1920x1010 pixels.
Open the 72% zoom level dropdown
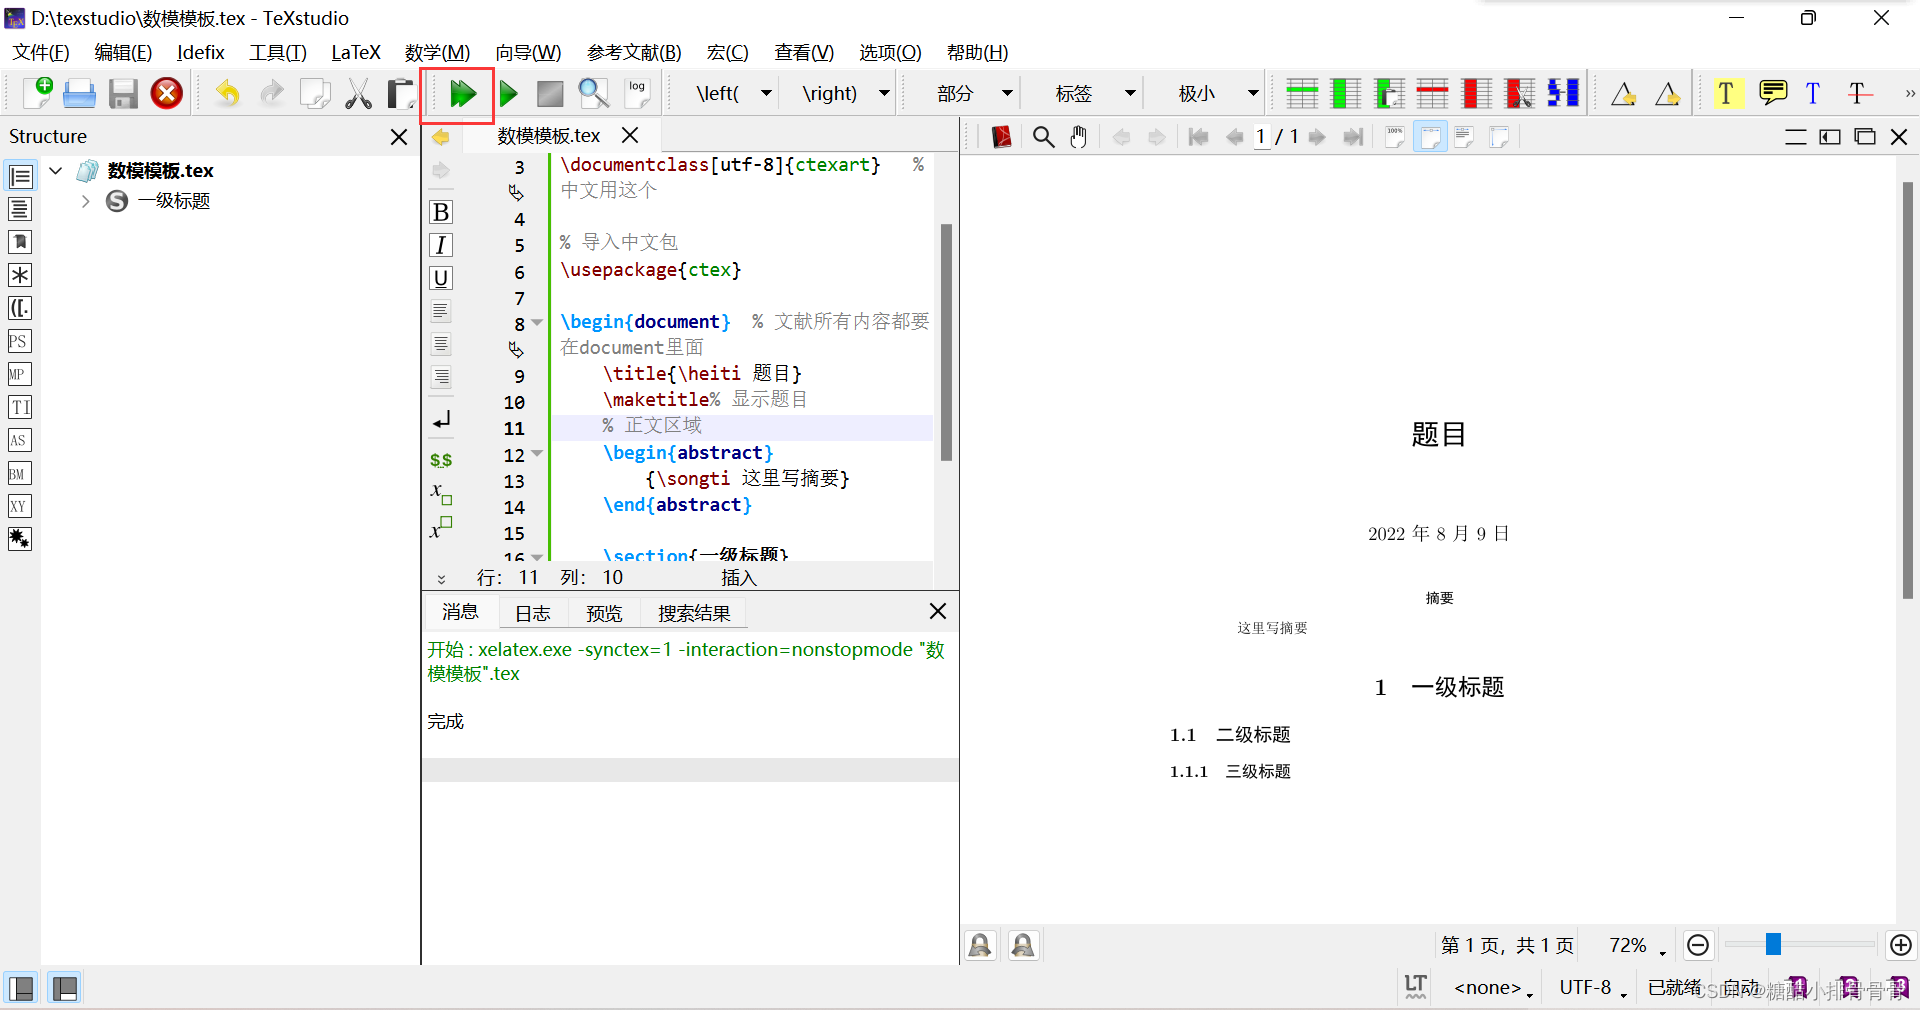tap(1637, 946)
